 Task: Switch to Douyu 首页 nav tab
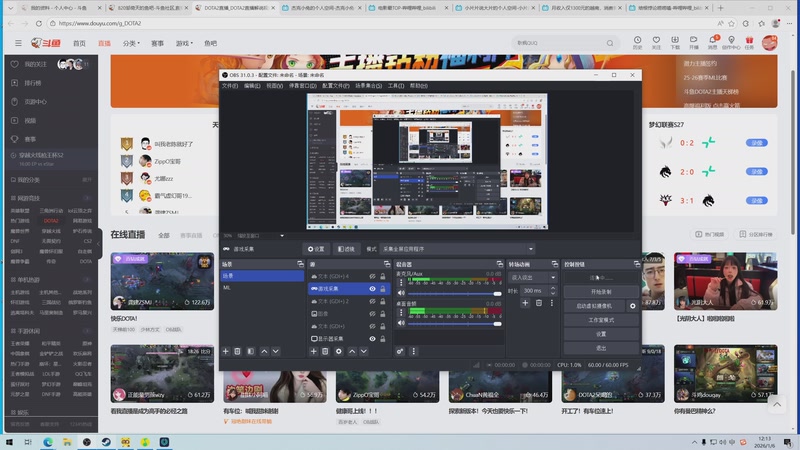pos(79,43)
